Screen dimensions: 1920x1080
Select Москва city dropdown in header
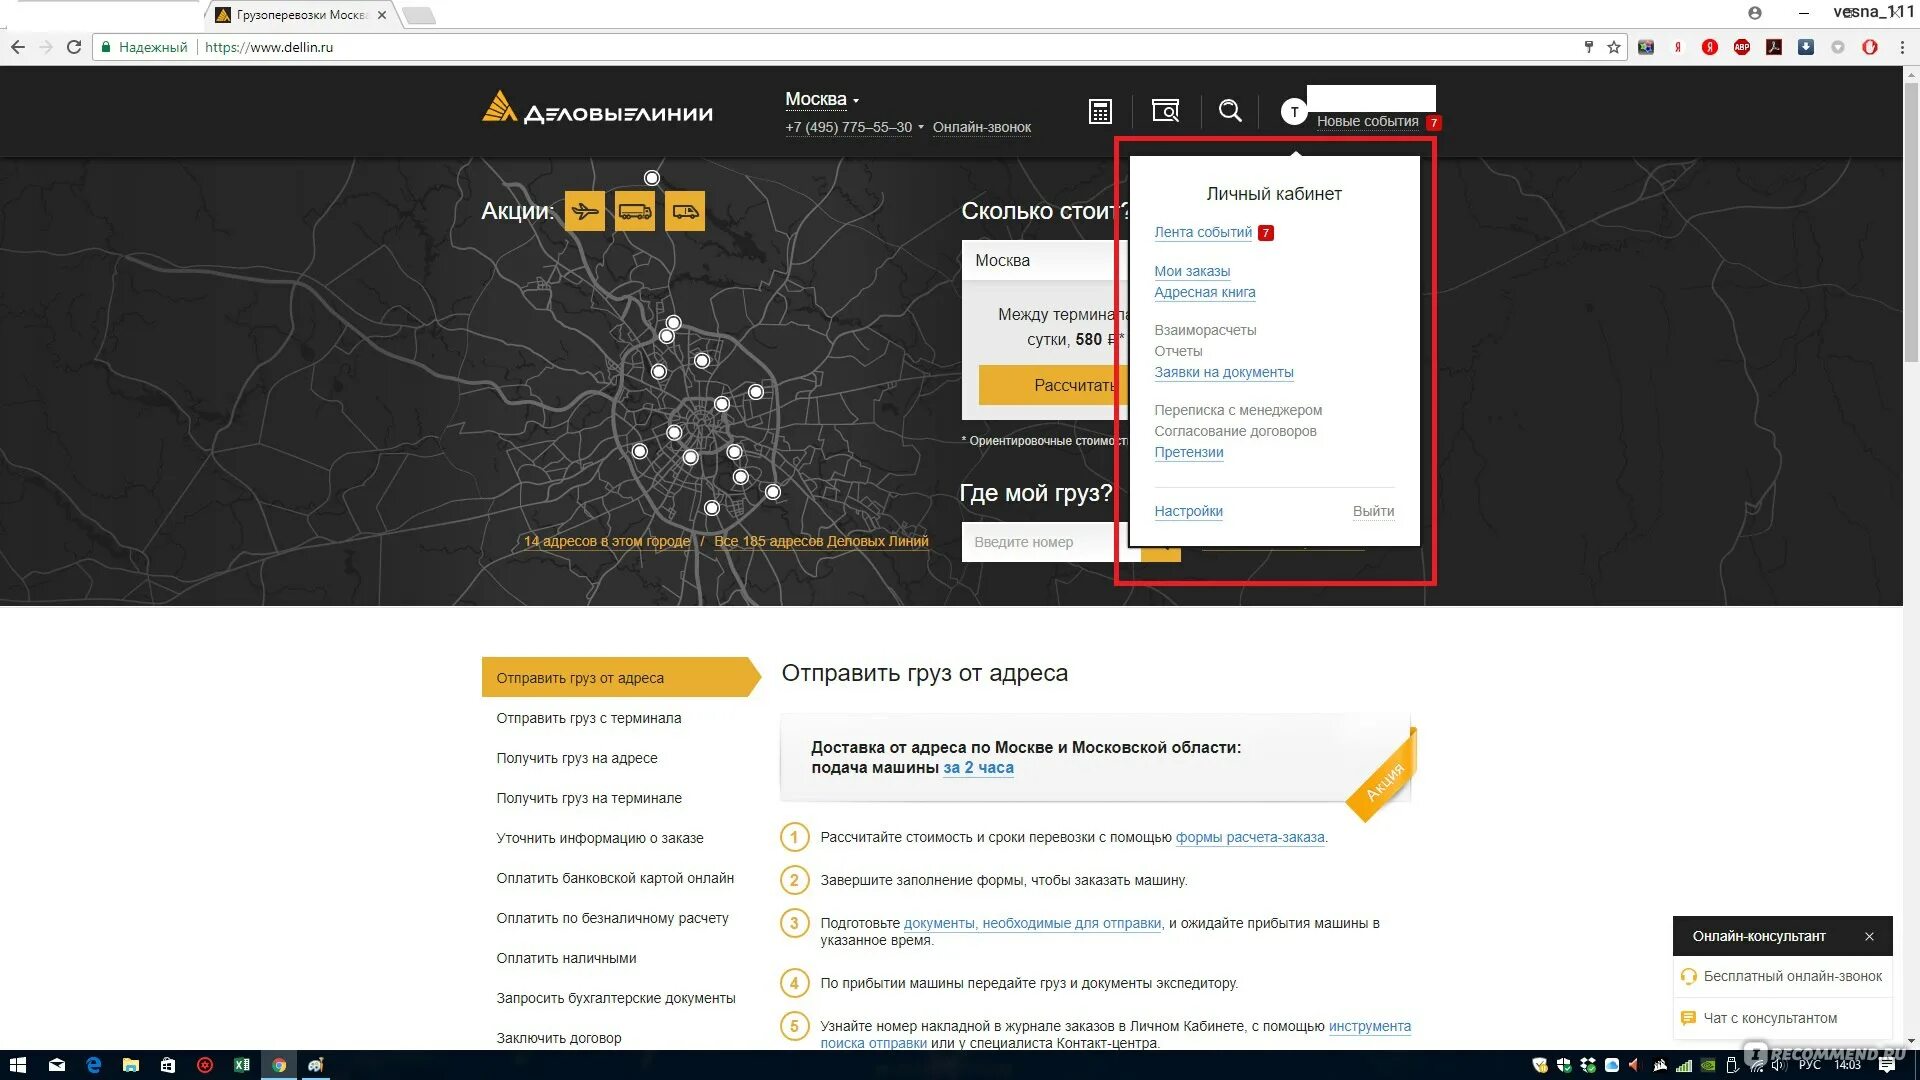point(820,98)
